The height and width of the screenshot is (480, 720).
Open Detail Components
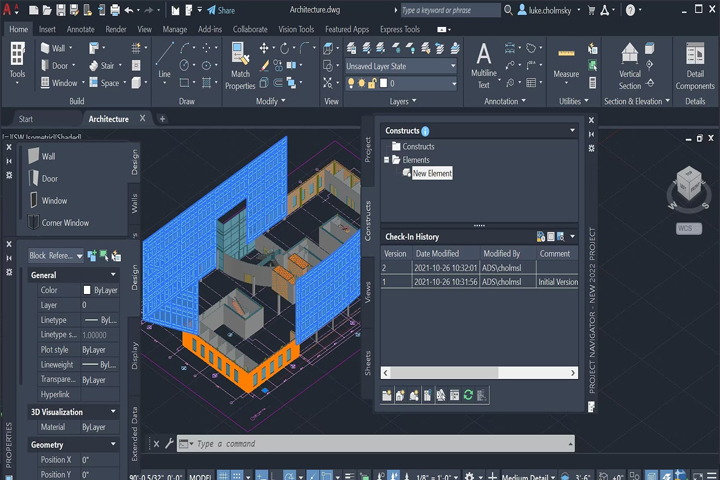695,66
